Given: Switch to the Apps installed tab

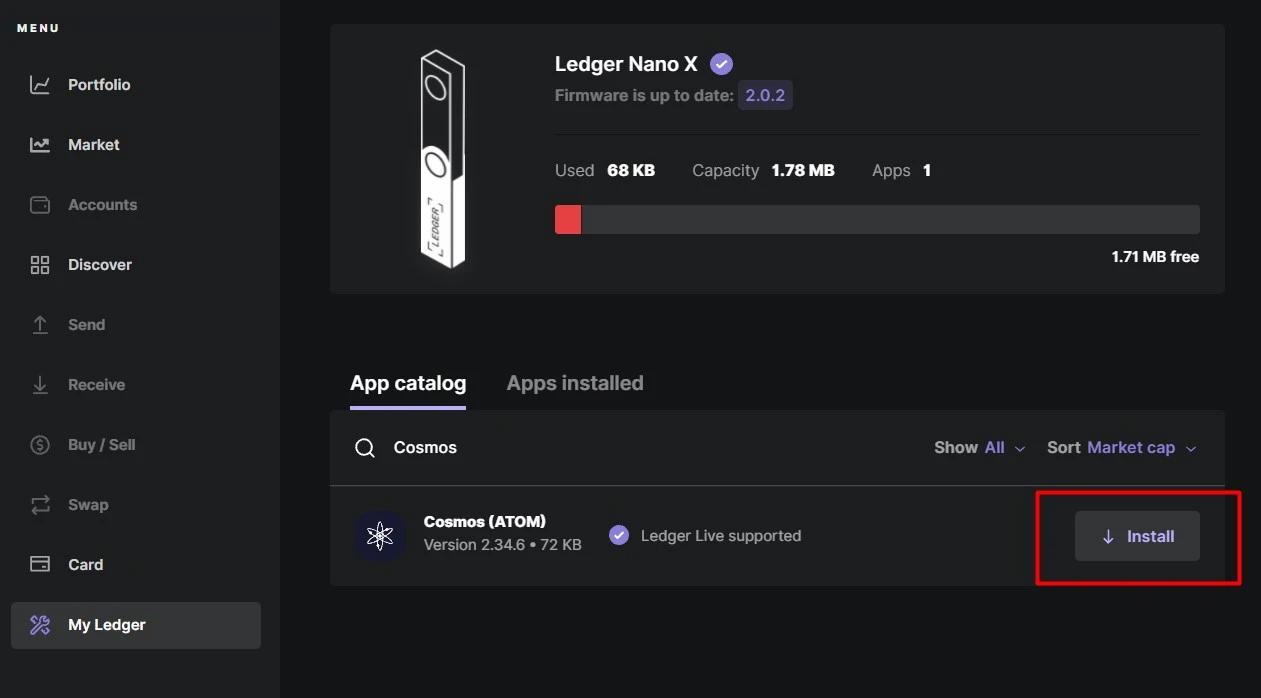Looking at the screenshot, I should click(575, 383).
